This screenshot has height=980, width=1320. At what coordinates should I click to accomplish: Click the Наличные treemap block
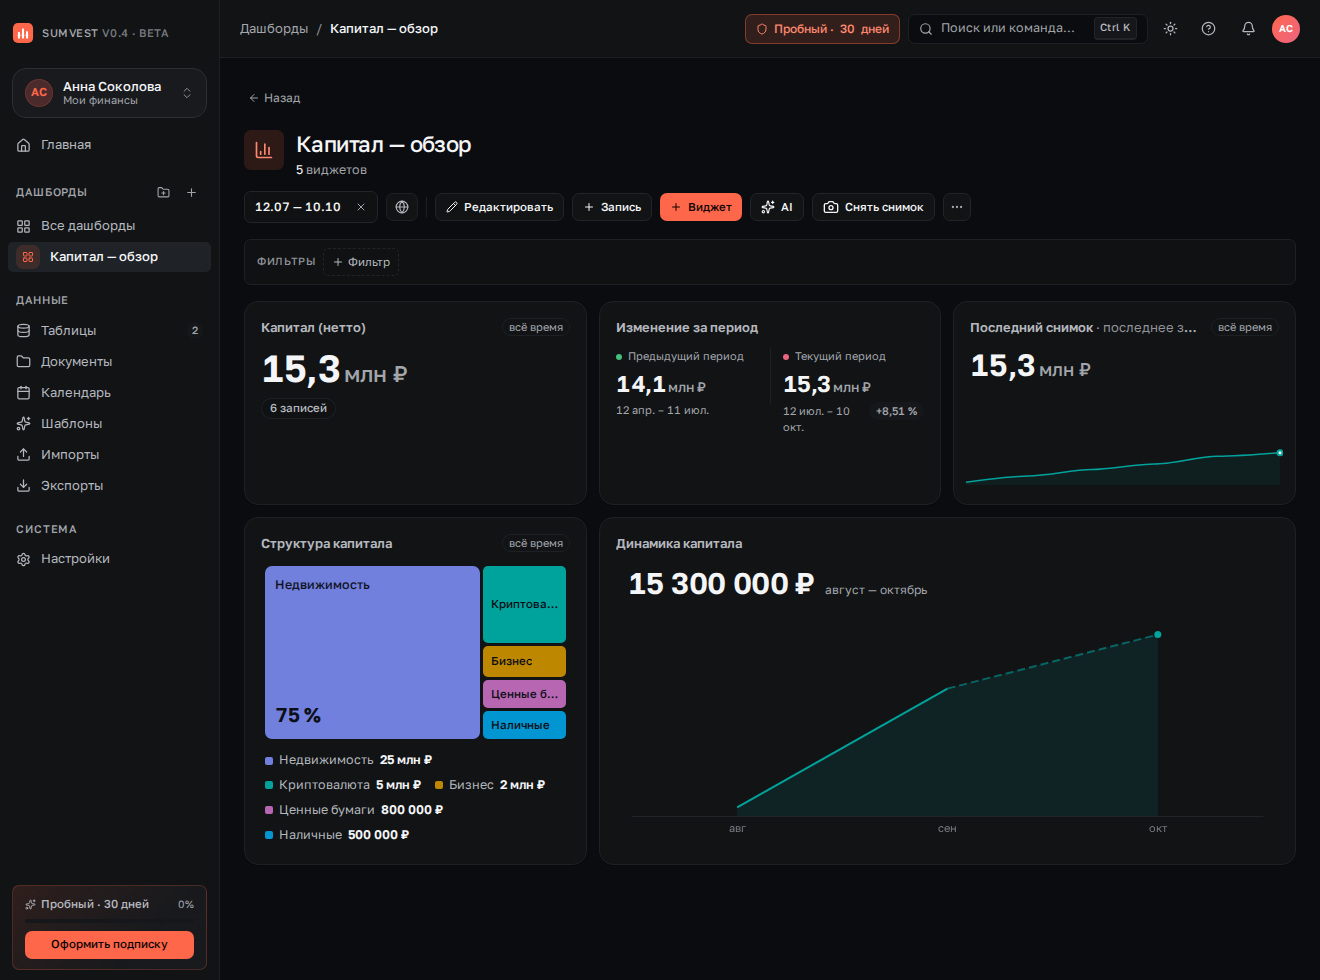(x=524, y=725)
